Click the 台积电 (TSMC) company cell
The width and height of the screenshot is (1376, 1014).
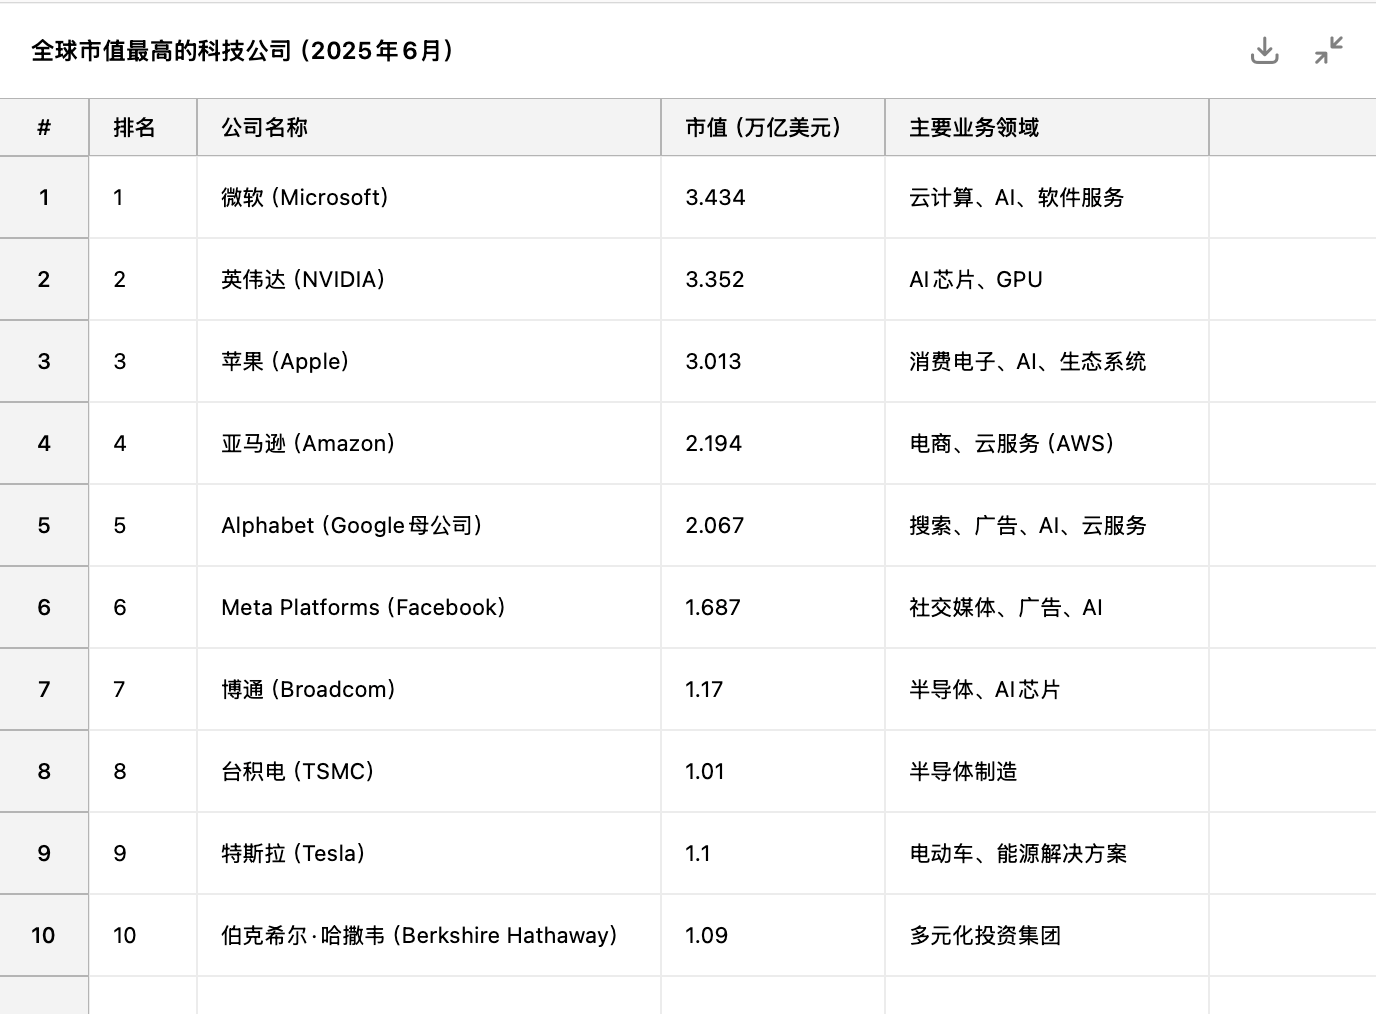[x=429, y=771]
